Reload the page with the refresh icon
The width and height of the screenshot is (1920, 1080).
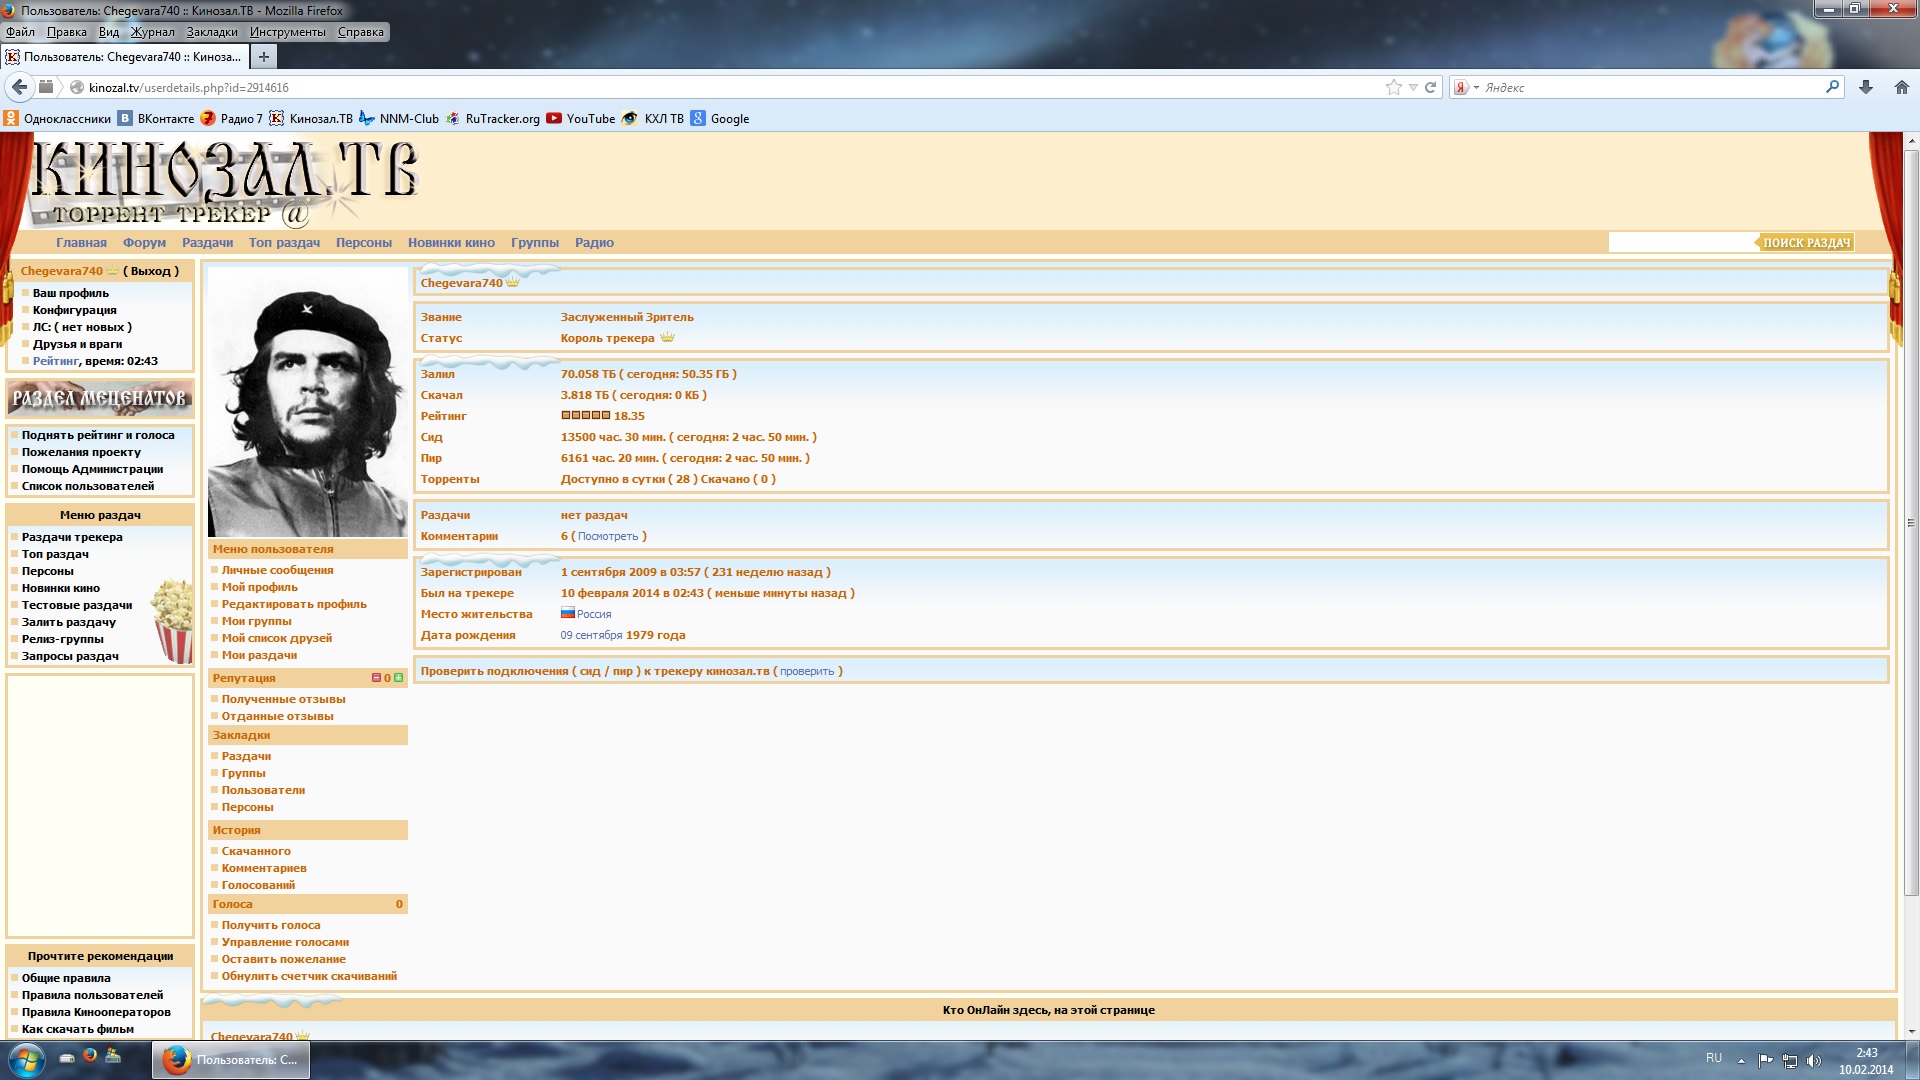1430,87
